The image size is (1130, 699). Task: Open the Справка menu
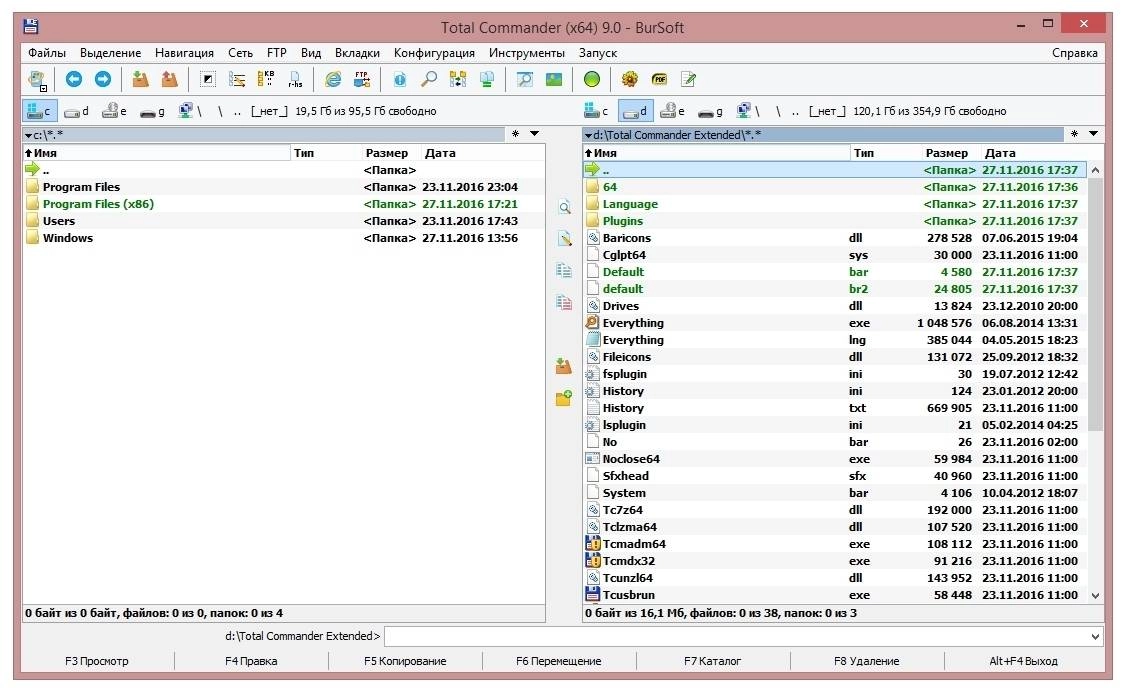1075,53
